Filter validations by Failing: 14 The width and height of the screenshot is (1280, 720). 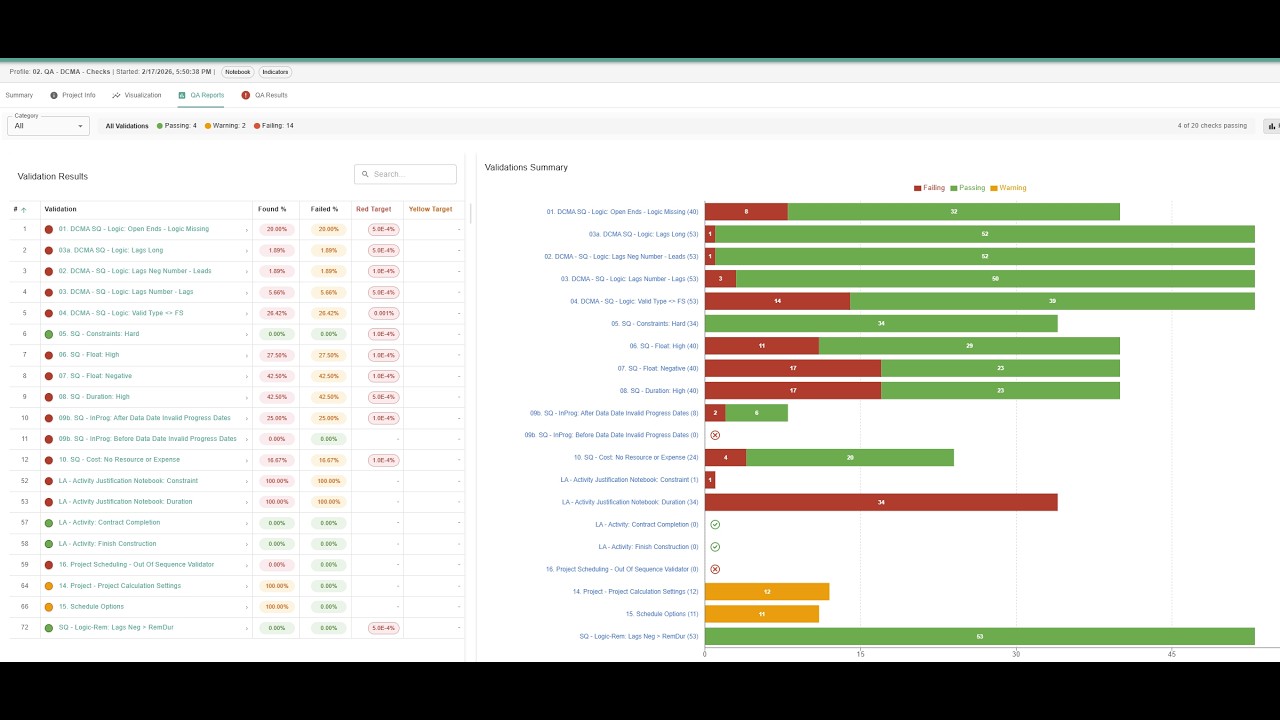273,126
